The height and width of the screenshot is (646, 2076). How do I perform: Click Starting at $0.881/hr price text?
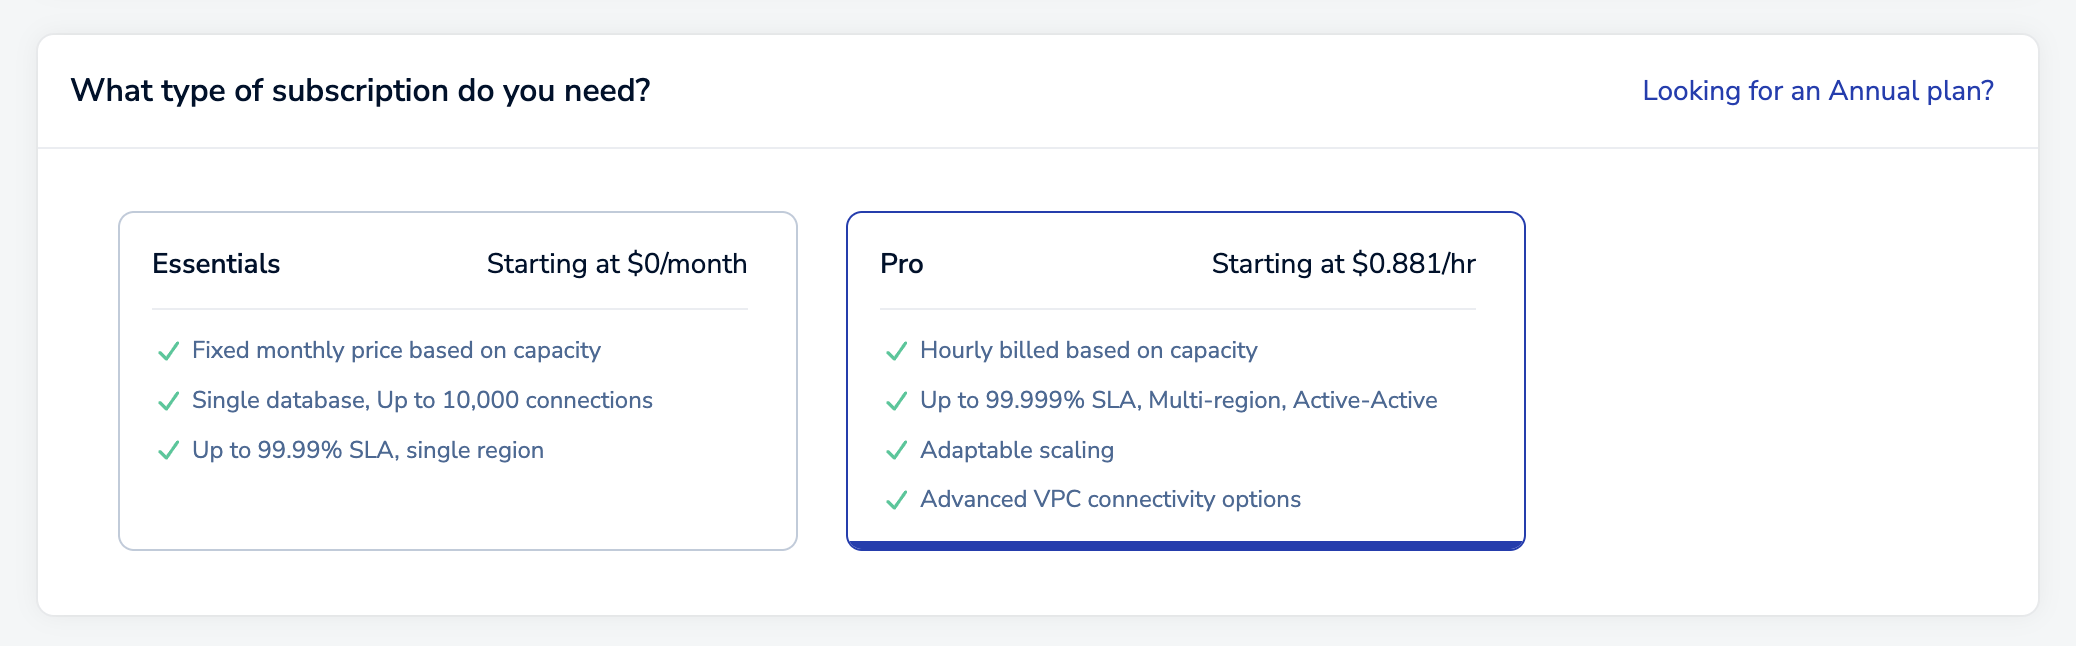1343,264
